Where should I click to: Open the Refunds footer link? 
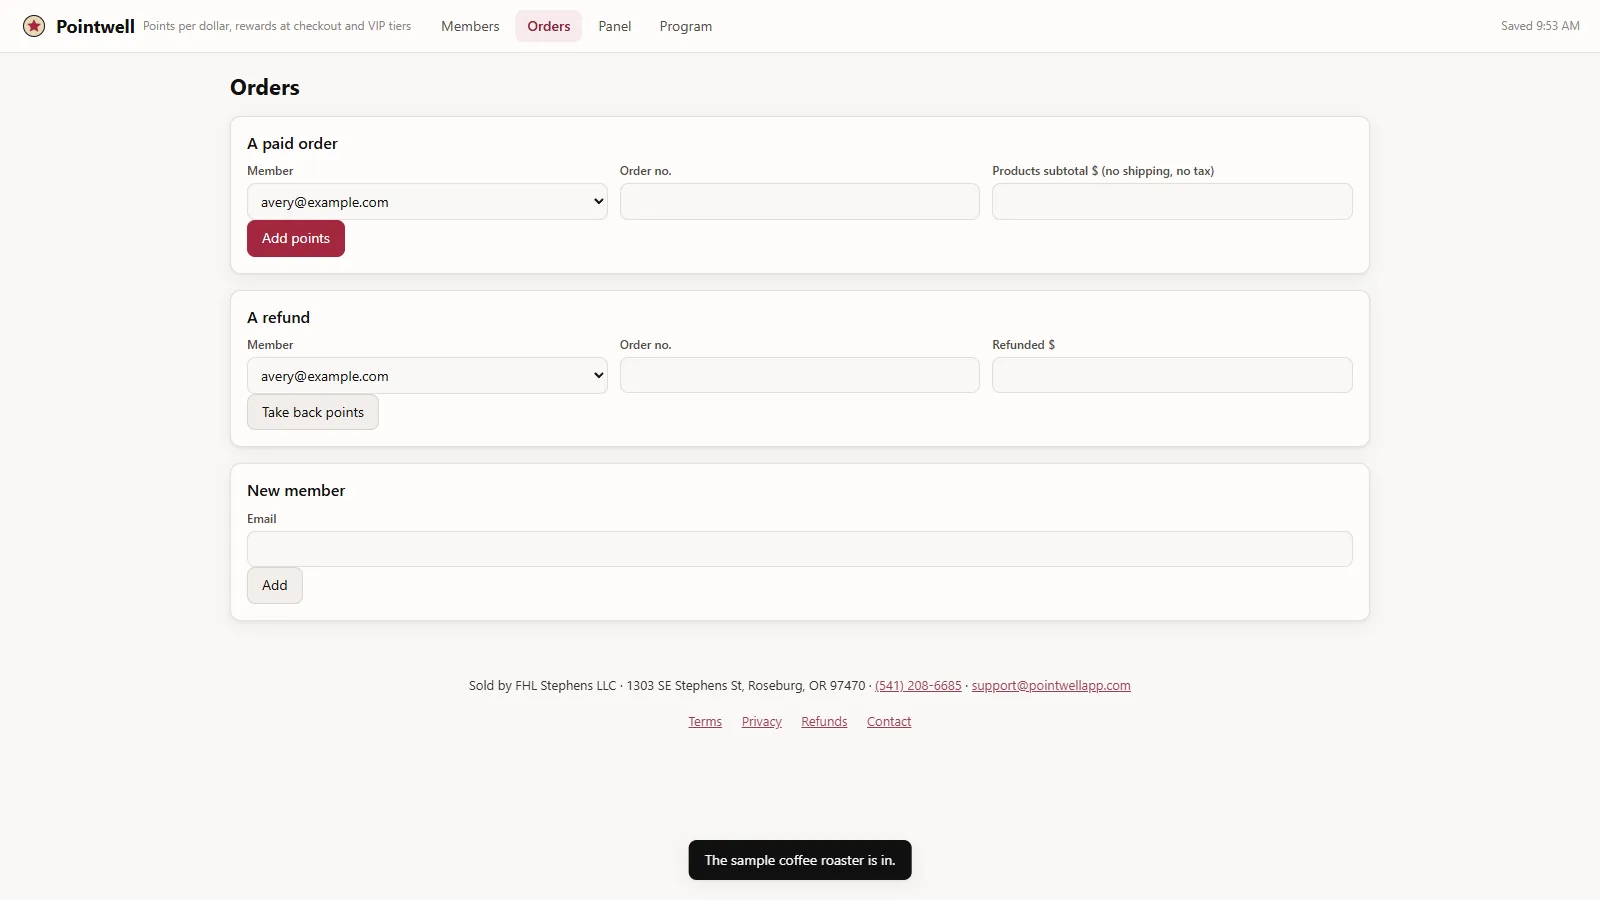click(824, 721)
